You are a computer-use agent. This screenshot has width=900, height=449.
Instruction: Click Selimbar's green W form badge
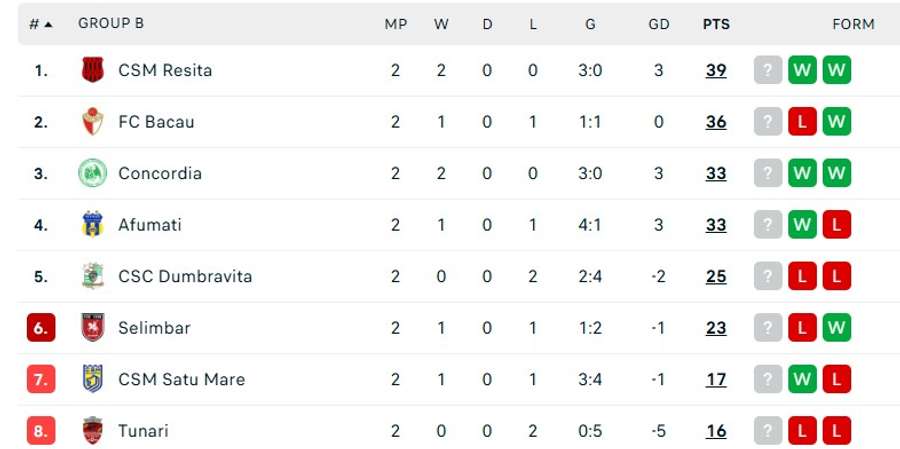click(x=836, y=328)
